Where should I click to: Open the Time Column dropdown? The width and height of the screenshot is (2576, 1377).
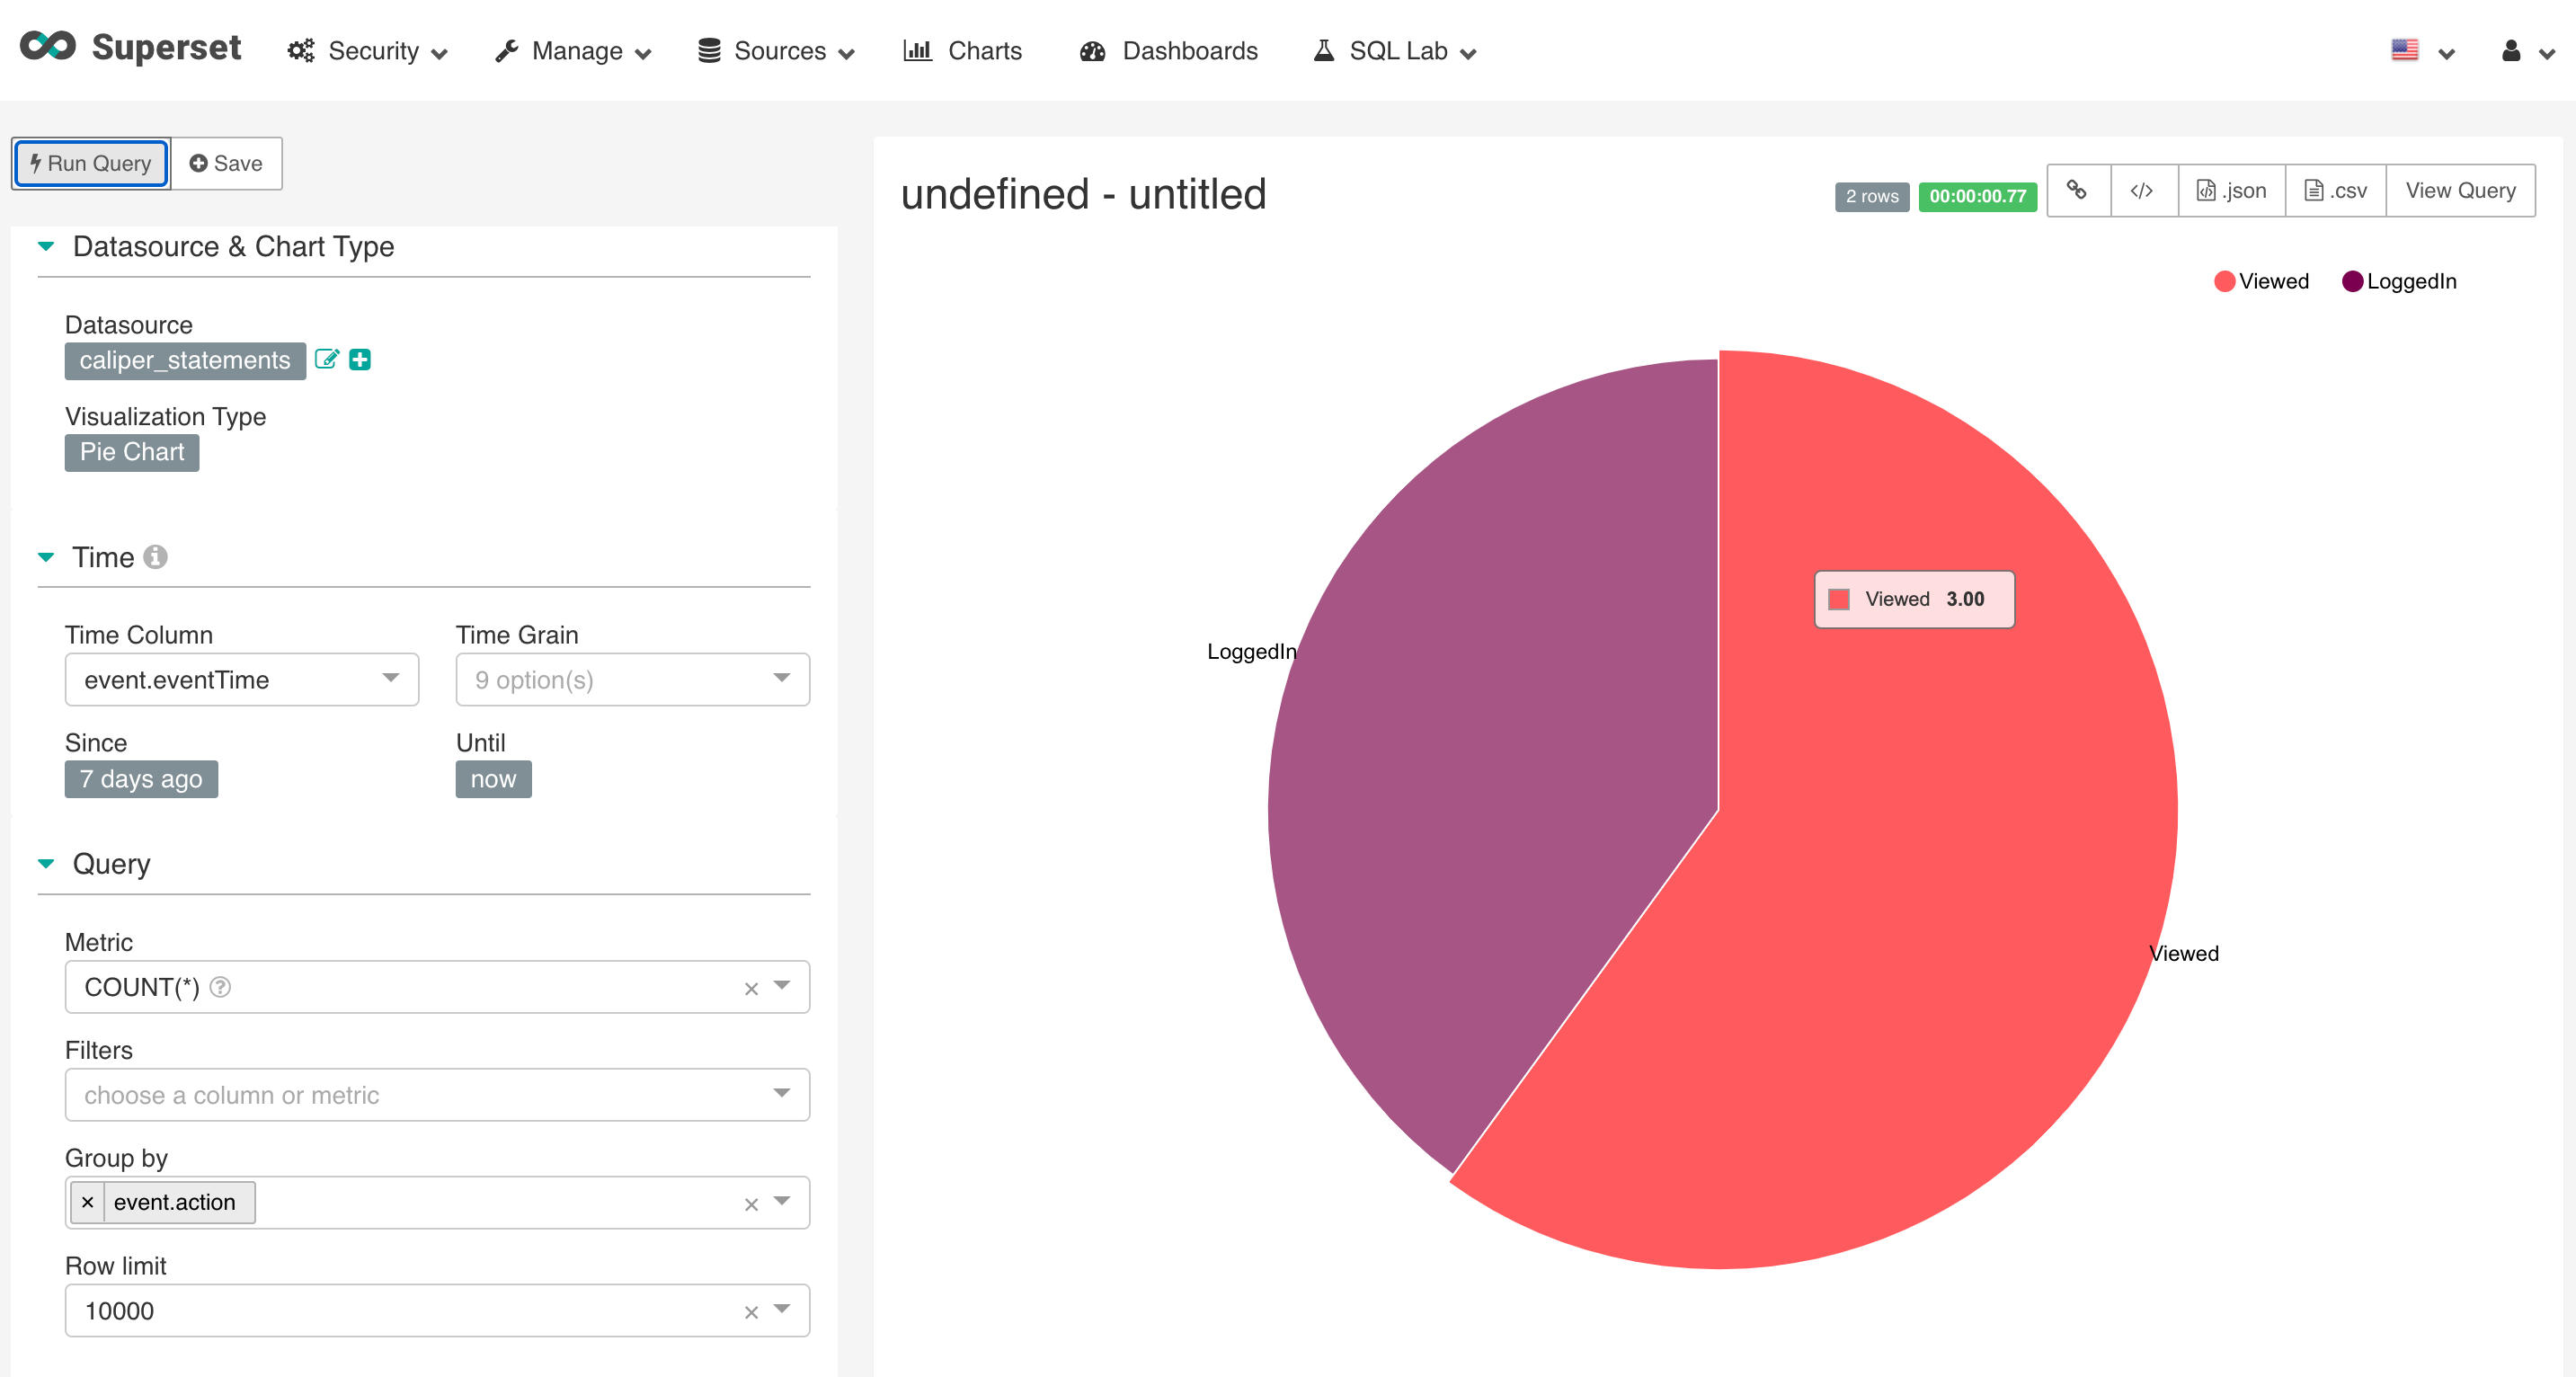242,680
